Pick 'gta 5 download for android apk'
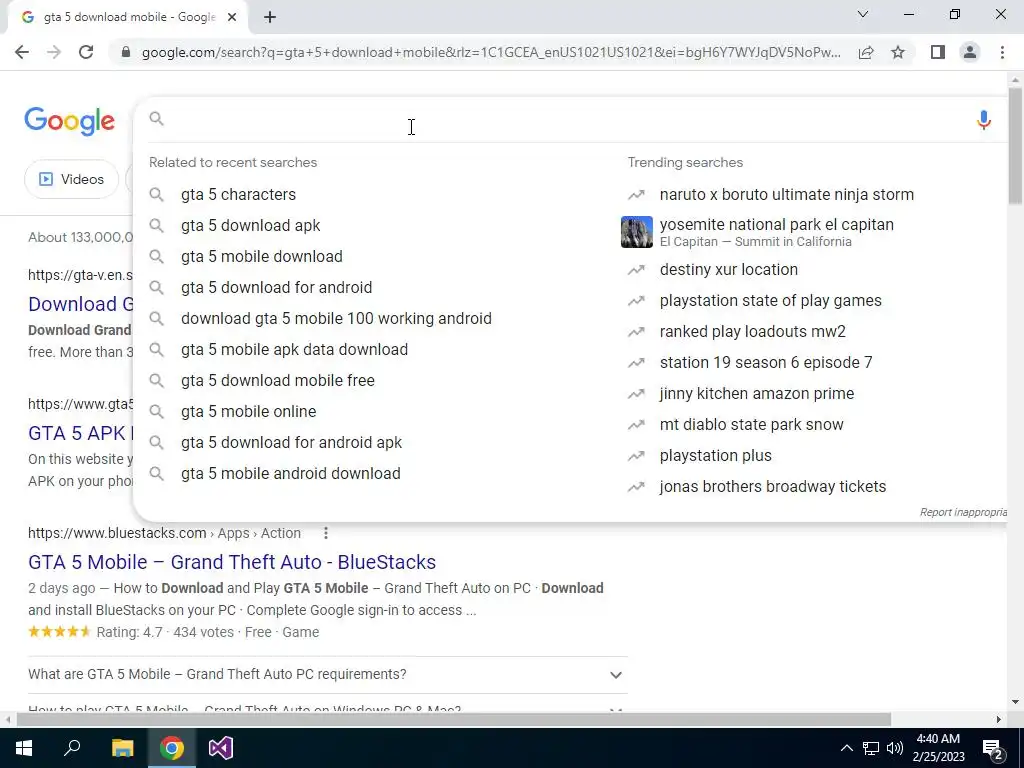1024x768 pixels. click(291, 443)
